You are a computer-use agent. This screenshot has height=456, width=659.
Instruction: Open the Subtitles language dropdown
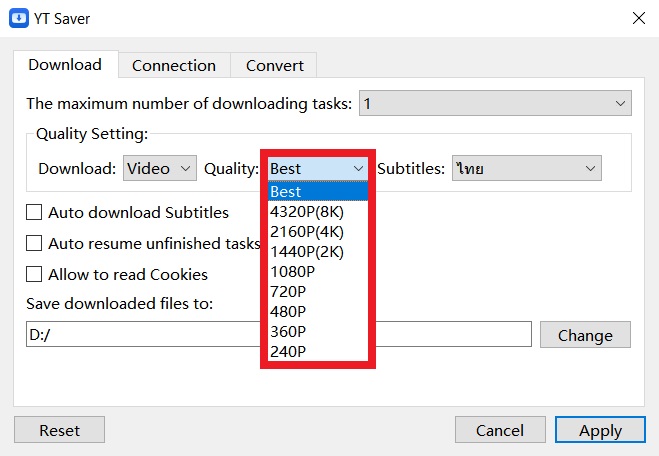tap(527, 169)
